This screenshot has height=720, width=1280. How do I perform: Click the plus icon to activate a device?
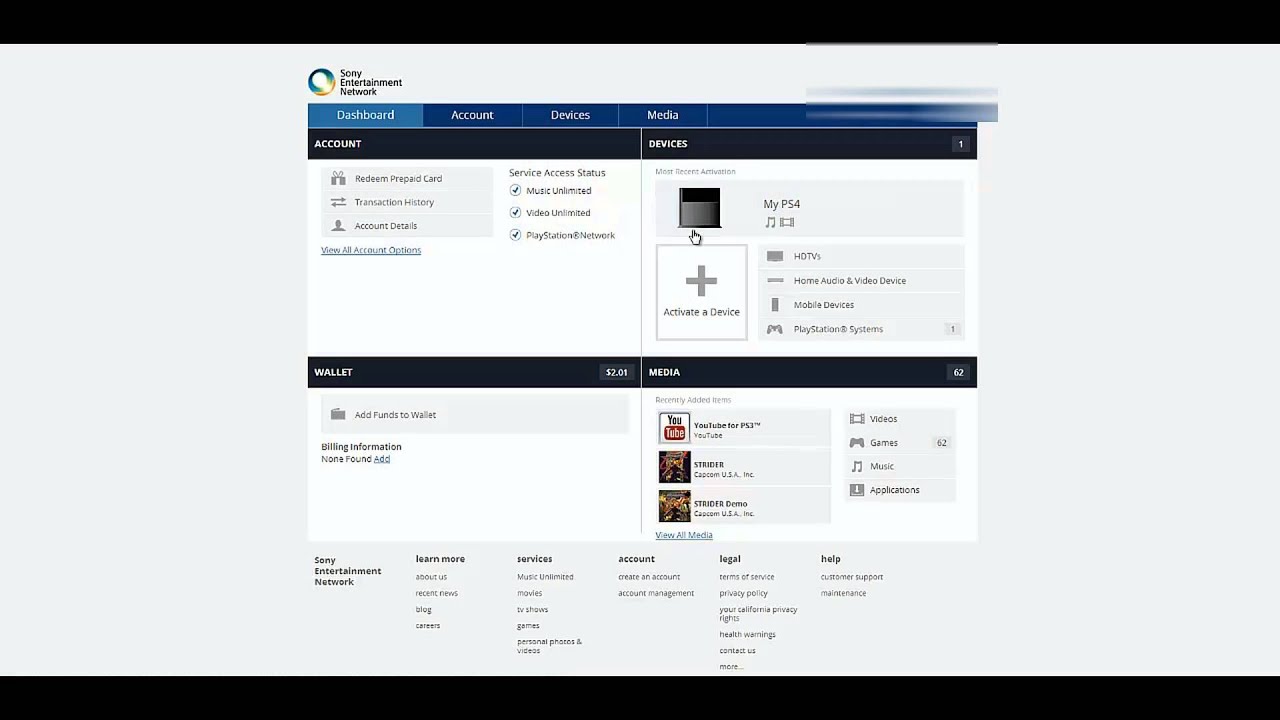point(701,281)
